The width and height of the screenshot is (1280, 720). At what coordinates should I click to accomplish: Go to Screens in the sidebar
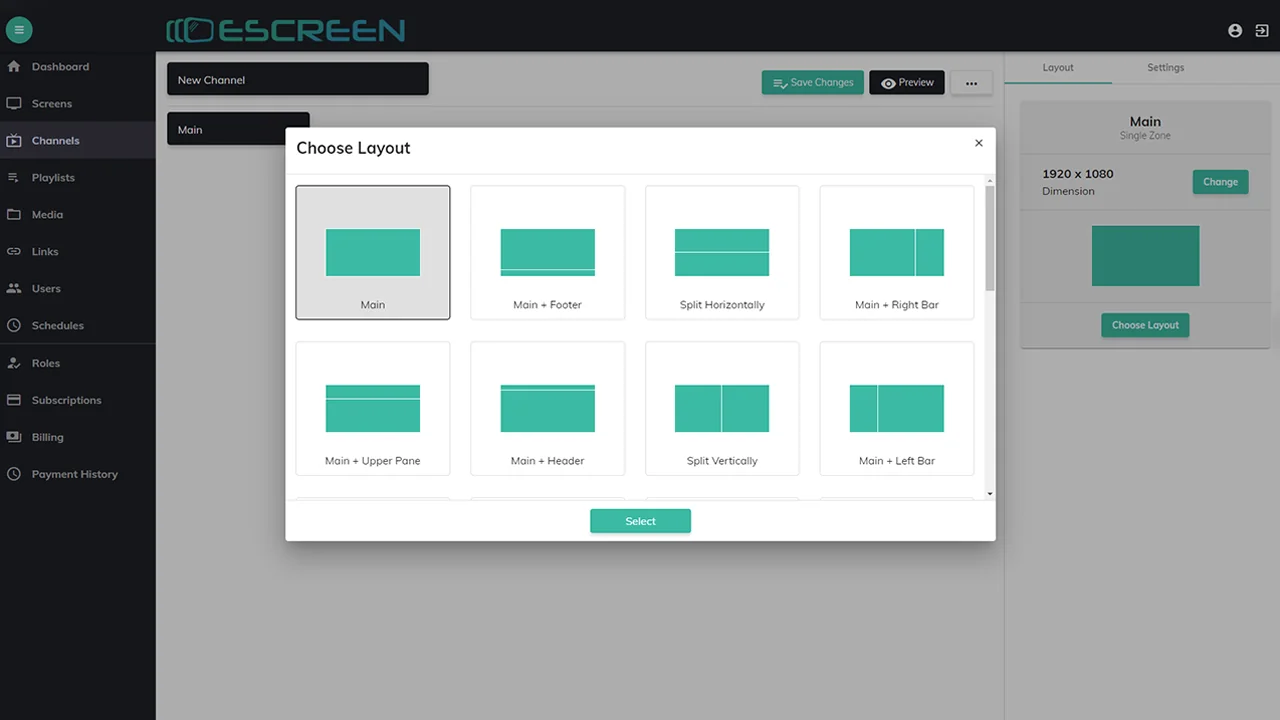pos(52,104)
